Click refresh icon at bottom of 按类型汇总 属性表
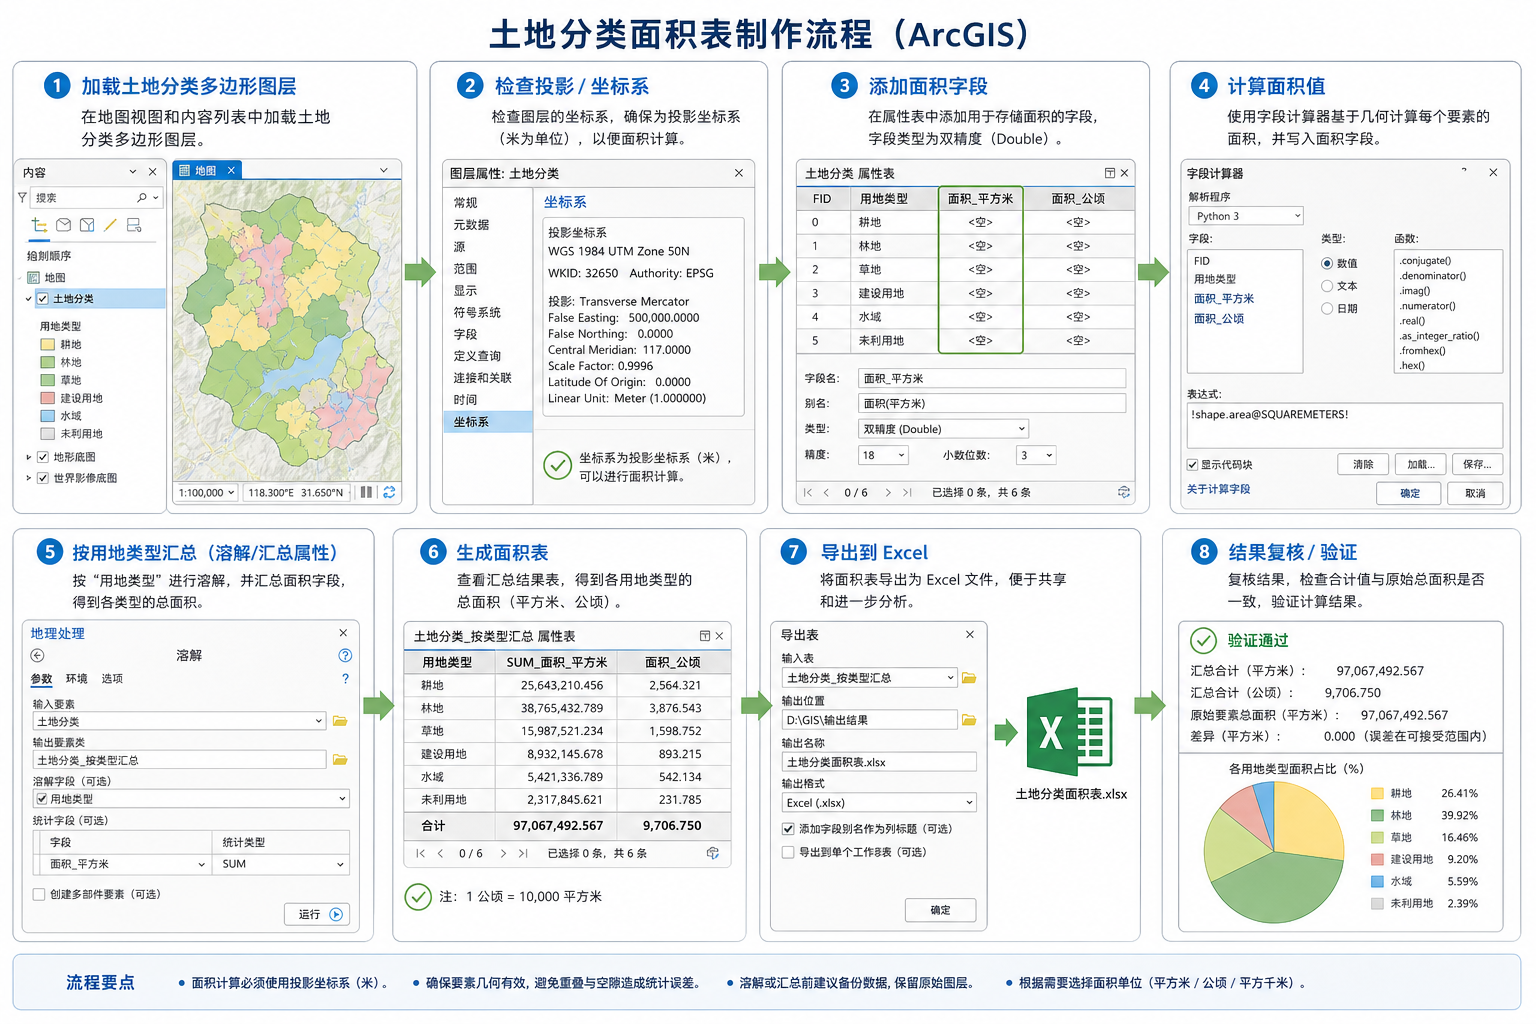The height and width of the screenshot is (1024, 1536). click(x=713, y=853)
